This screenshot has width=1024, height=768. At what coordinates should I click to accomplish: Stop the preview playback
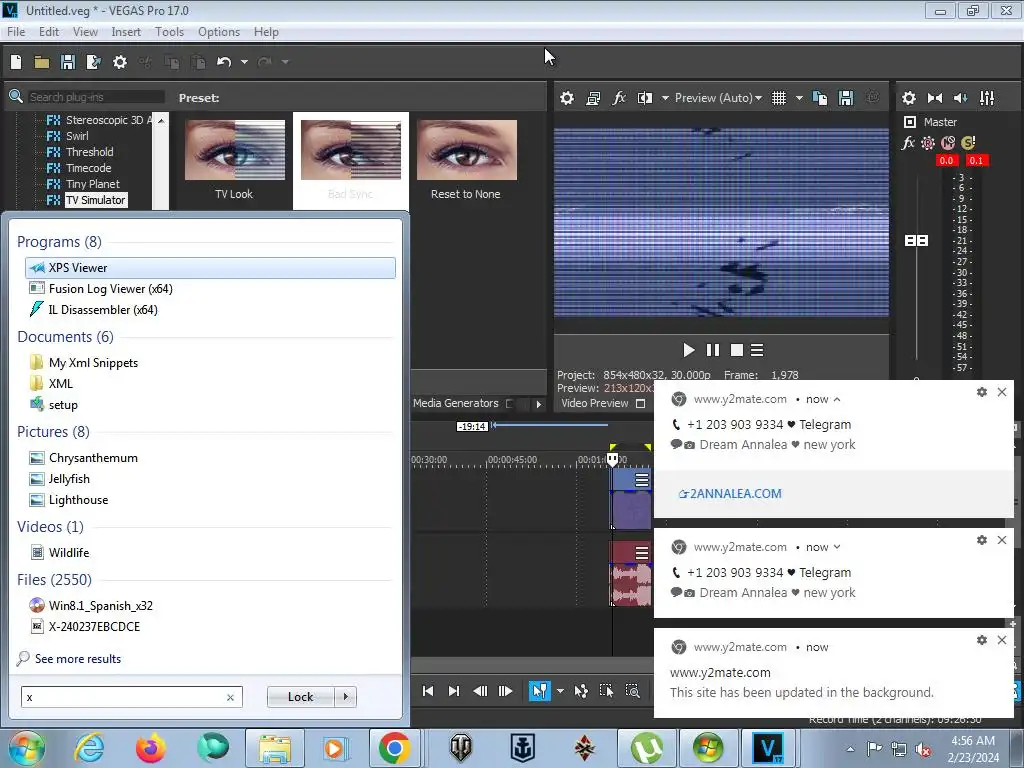[x=737, y=351]
